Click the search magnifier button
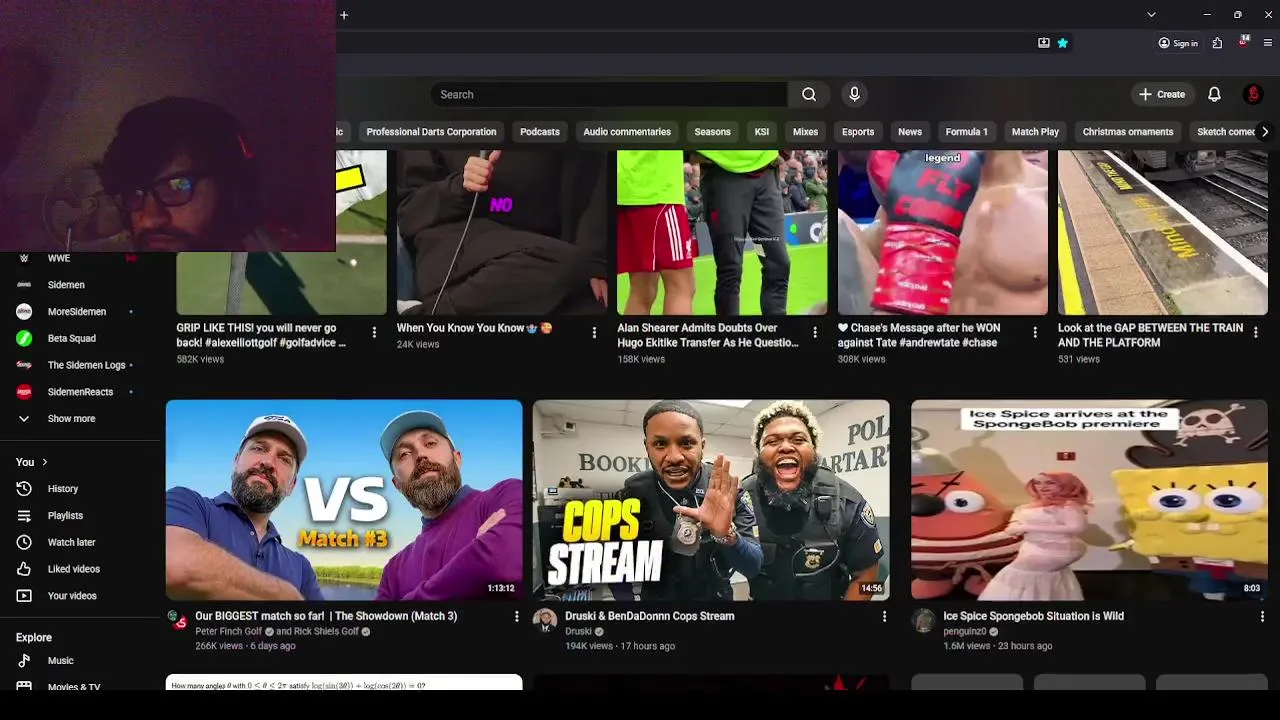The width and height of the screenshot is (1280, 720). pos(809,94)
